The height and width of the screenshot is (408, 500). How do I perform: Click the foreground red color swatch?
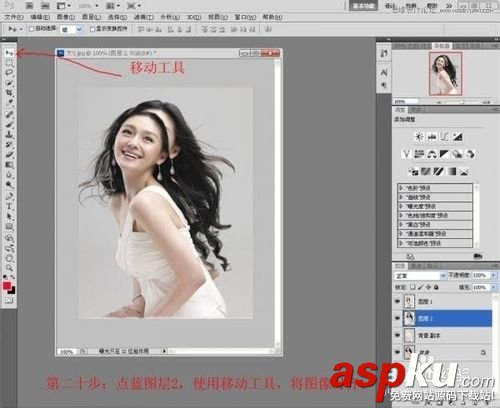[x=7, y=286]
